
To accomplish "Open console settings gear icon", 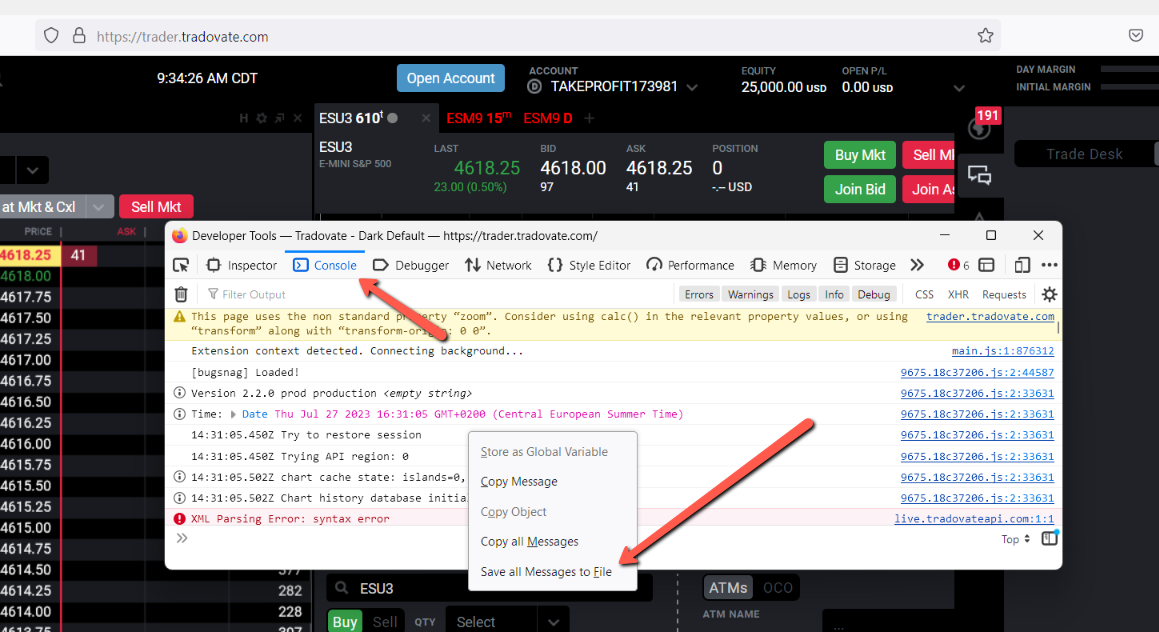I will click(x=1049, y=294).
